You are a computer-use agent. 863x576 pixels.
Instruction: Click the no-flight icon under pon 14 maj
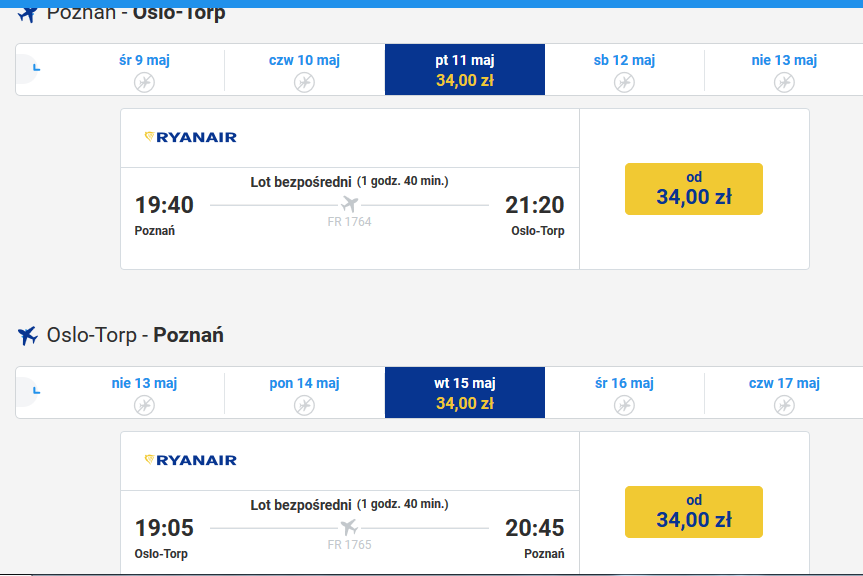click(x=304, y=405)
